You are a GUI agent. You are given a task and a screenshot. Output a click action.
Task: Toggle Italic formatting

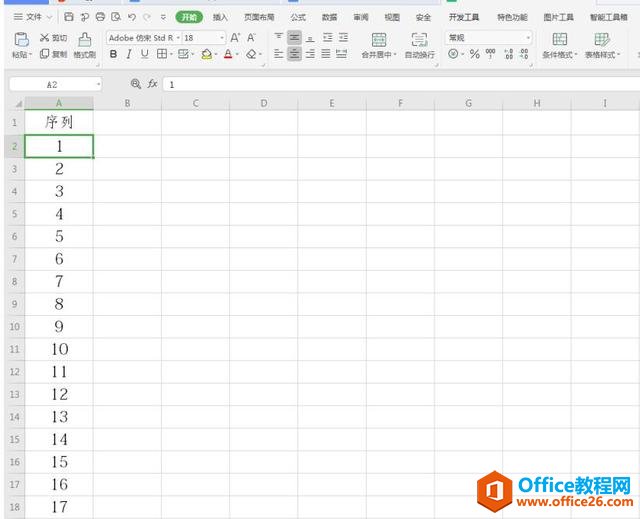[129, 54]
